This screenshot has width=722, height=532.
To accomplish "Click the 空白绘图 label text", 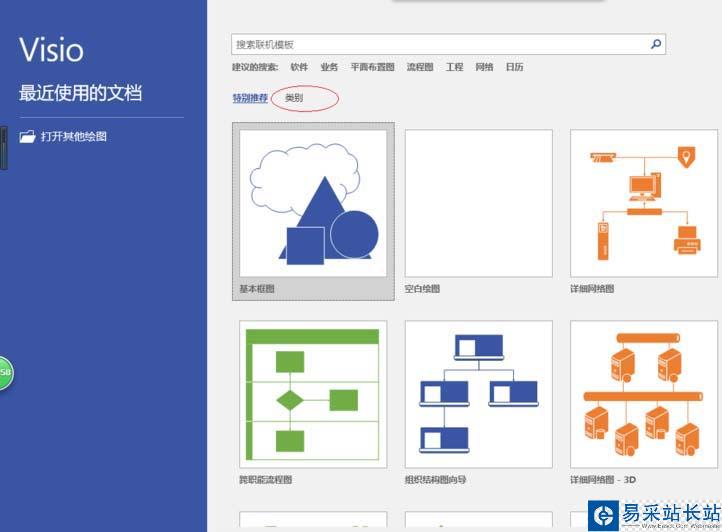I will (x=422, y=289).
